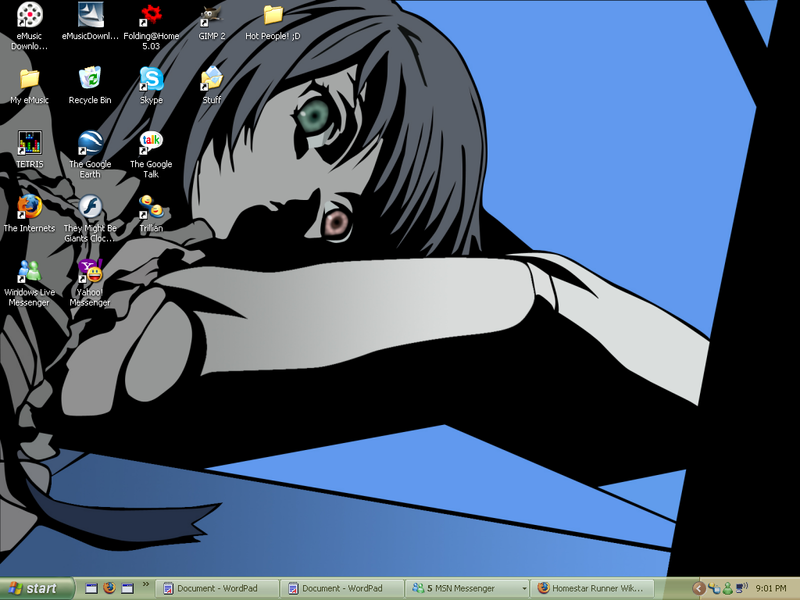Show hidden tray icons with round arrow
Image resolution: width=800 pixels, height=600 pixels.
pos(699,588)
